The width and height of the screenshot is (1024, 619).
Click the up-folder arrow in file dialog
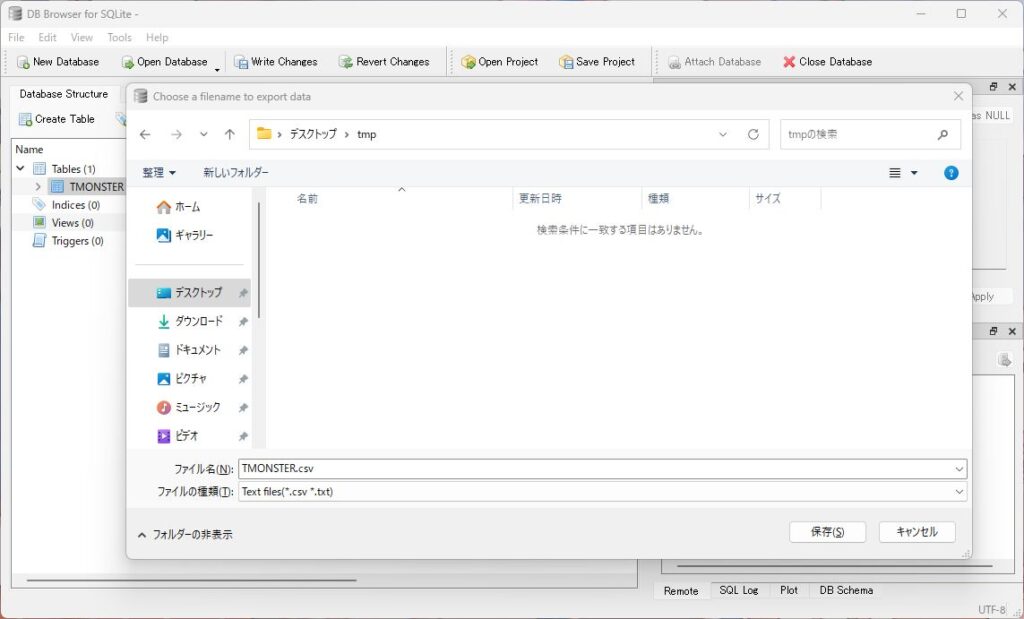[230, 134]
